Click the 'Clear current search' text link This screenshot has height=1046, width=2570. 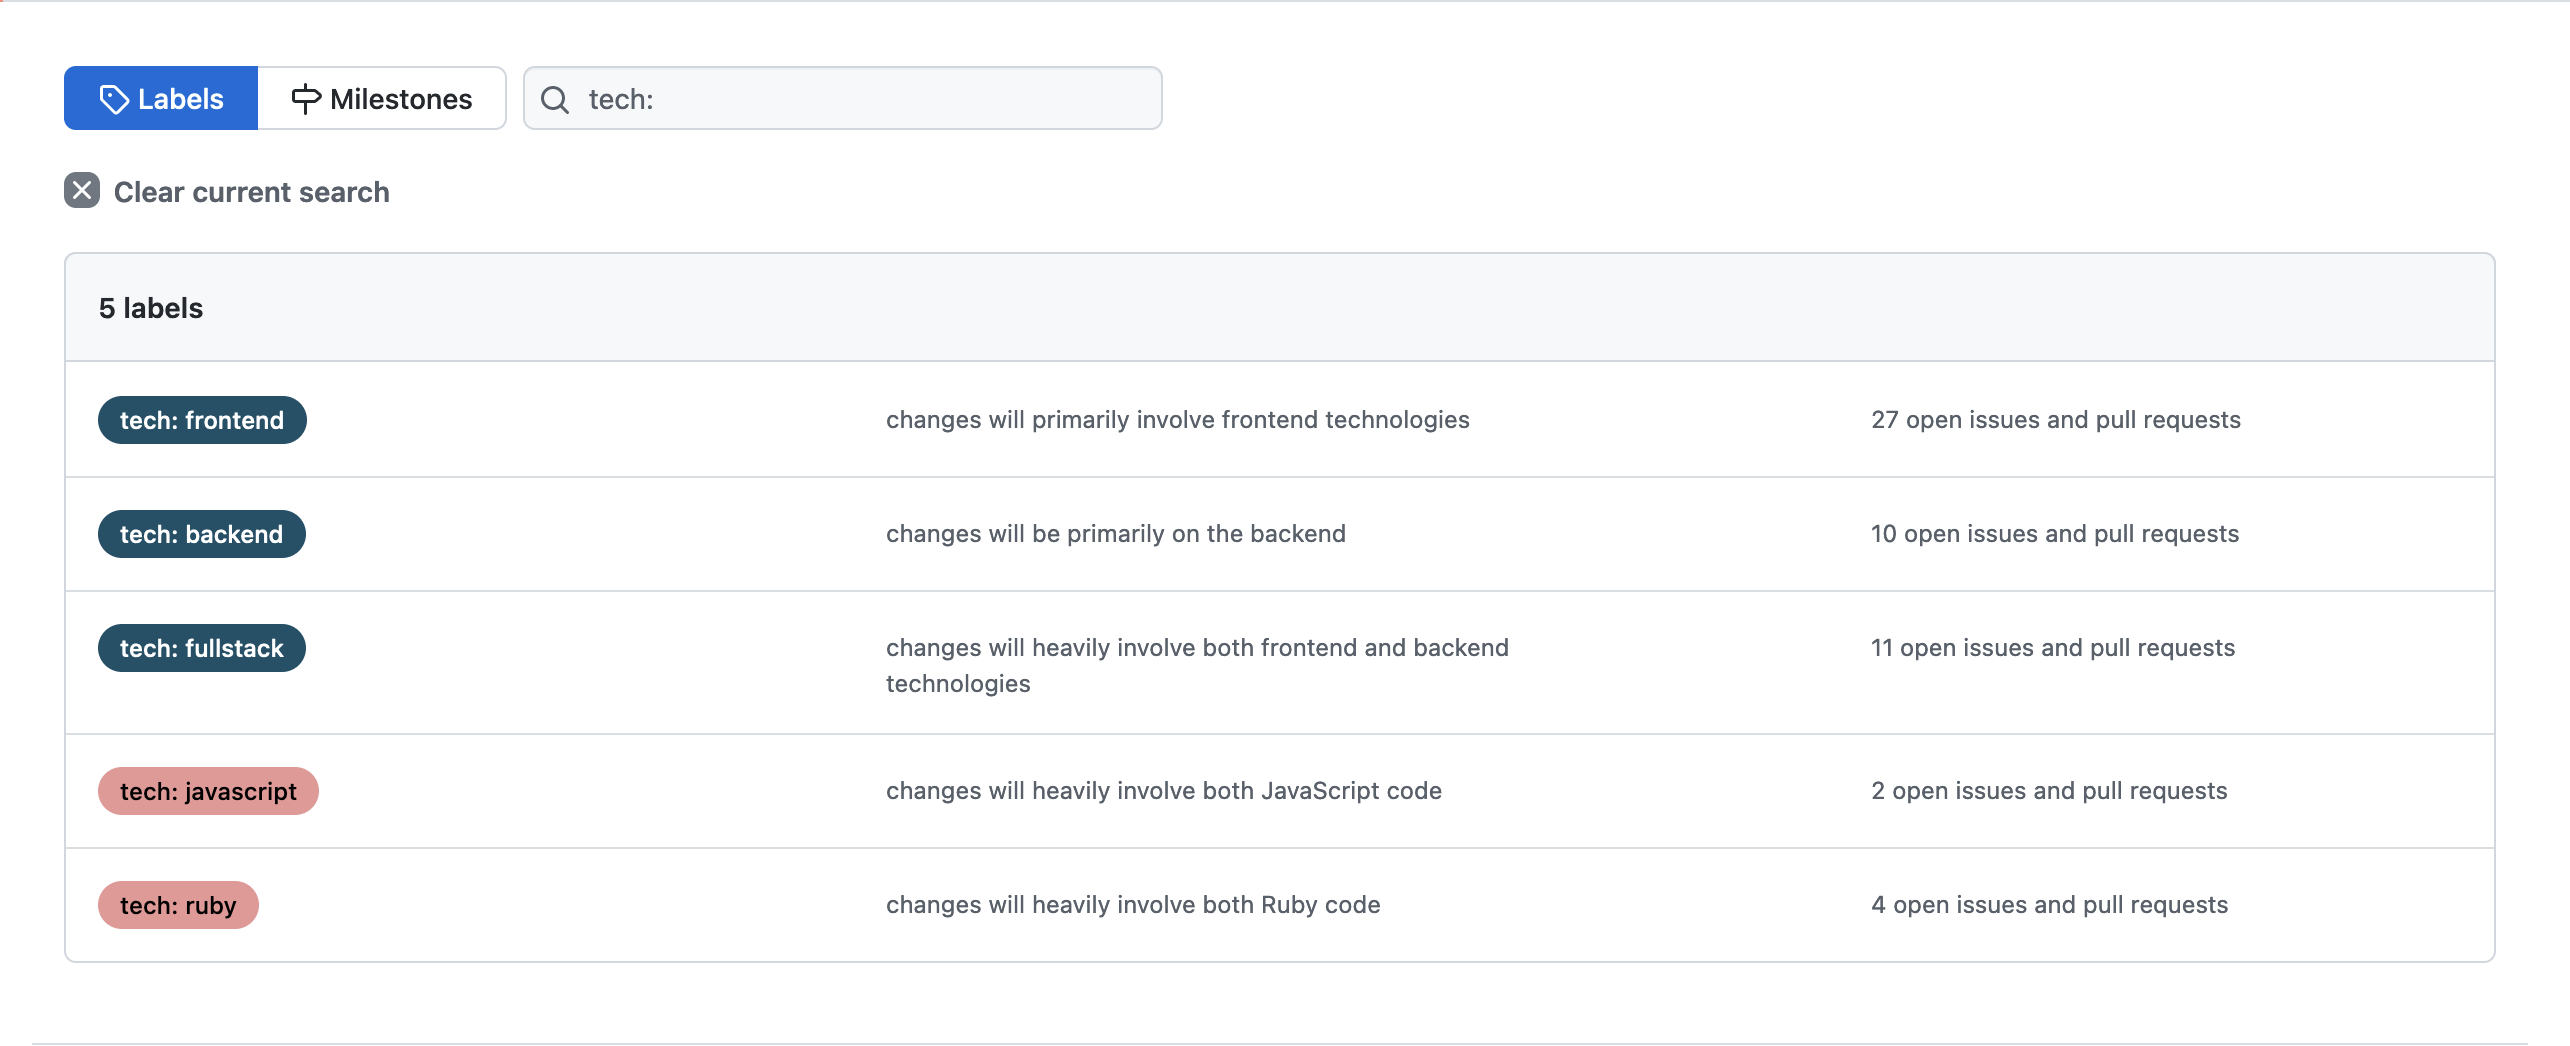[251, 192]
